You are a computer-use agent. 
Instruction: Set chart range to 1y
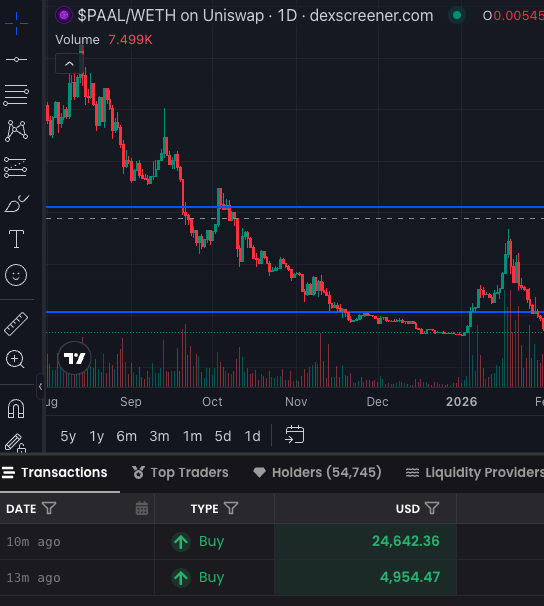pyautogui.click(x=97, y=436)
